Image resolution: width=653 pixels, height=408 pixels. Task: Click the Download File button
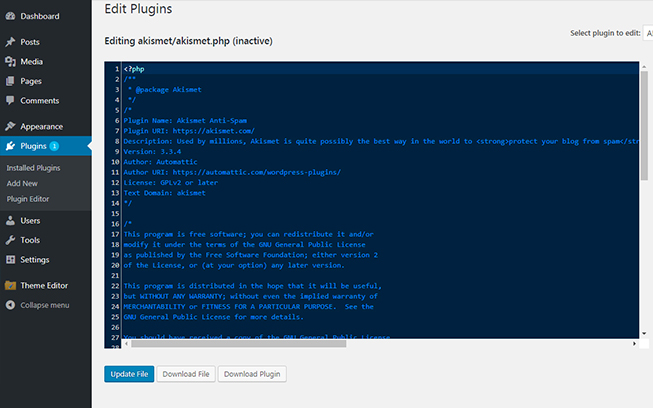tap(186, 374)
